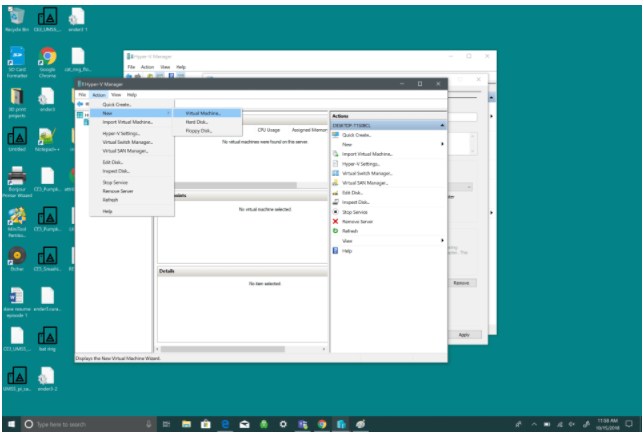Open Notepad++ desktop shortcut
644x445 pixels.
(x=48, y=140)
